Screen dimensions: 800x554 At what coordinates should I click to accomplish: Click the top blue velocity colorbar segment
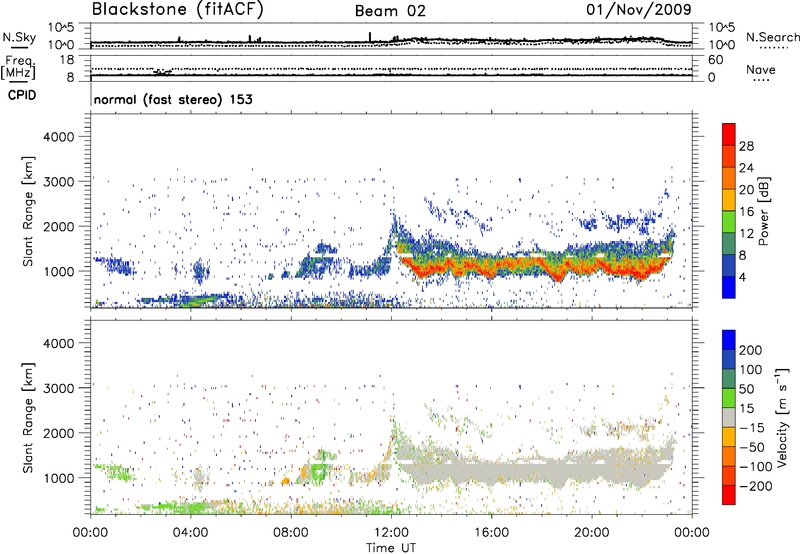point(729,340)
